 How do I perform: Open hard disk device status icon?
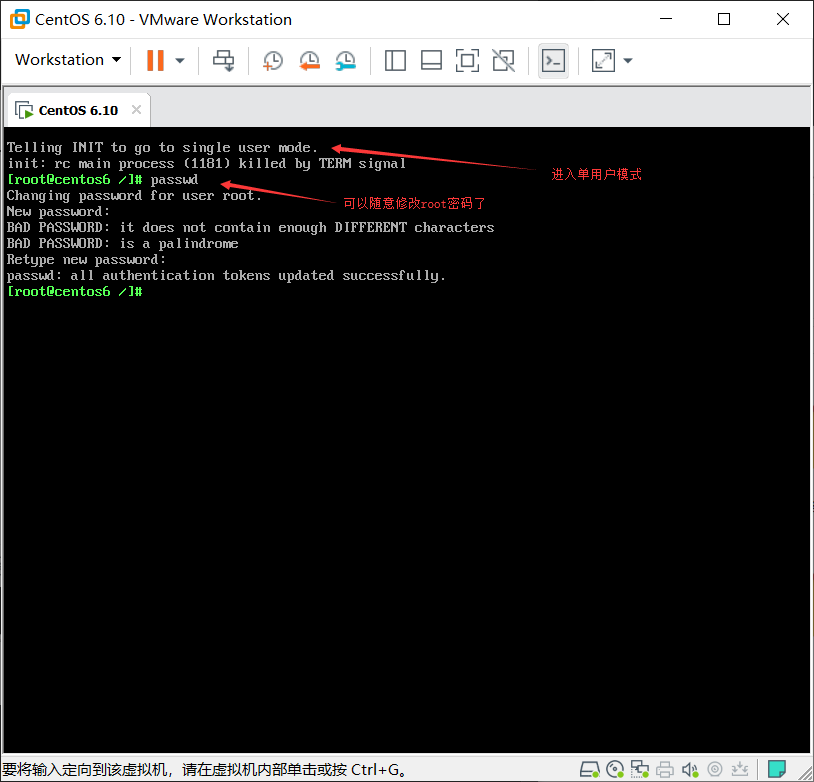pyautogui.click(x=589, y=769)
